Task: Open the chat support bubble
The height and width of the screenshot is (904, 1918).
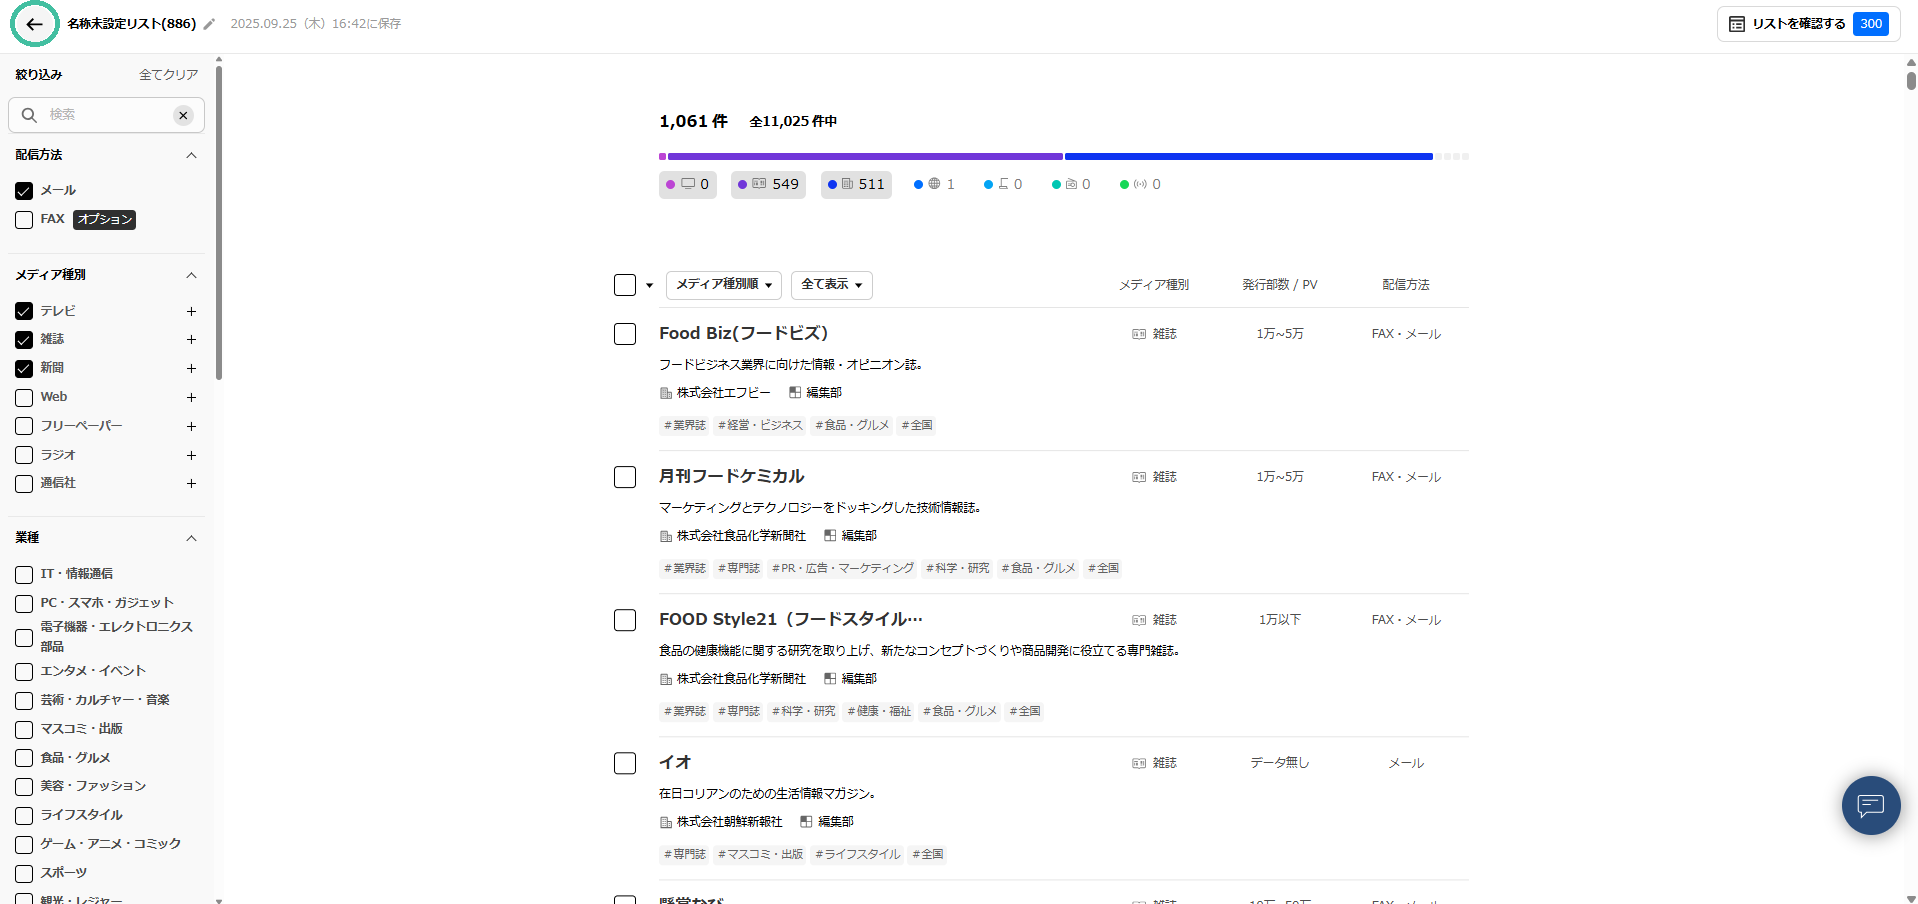Action: (1870, 805)
